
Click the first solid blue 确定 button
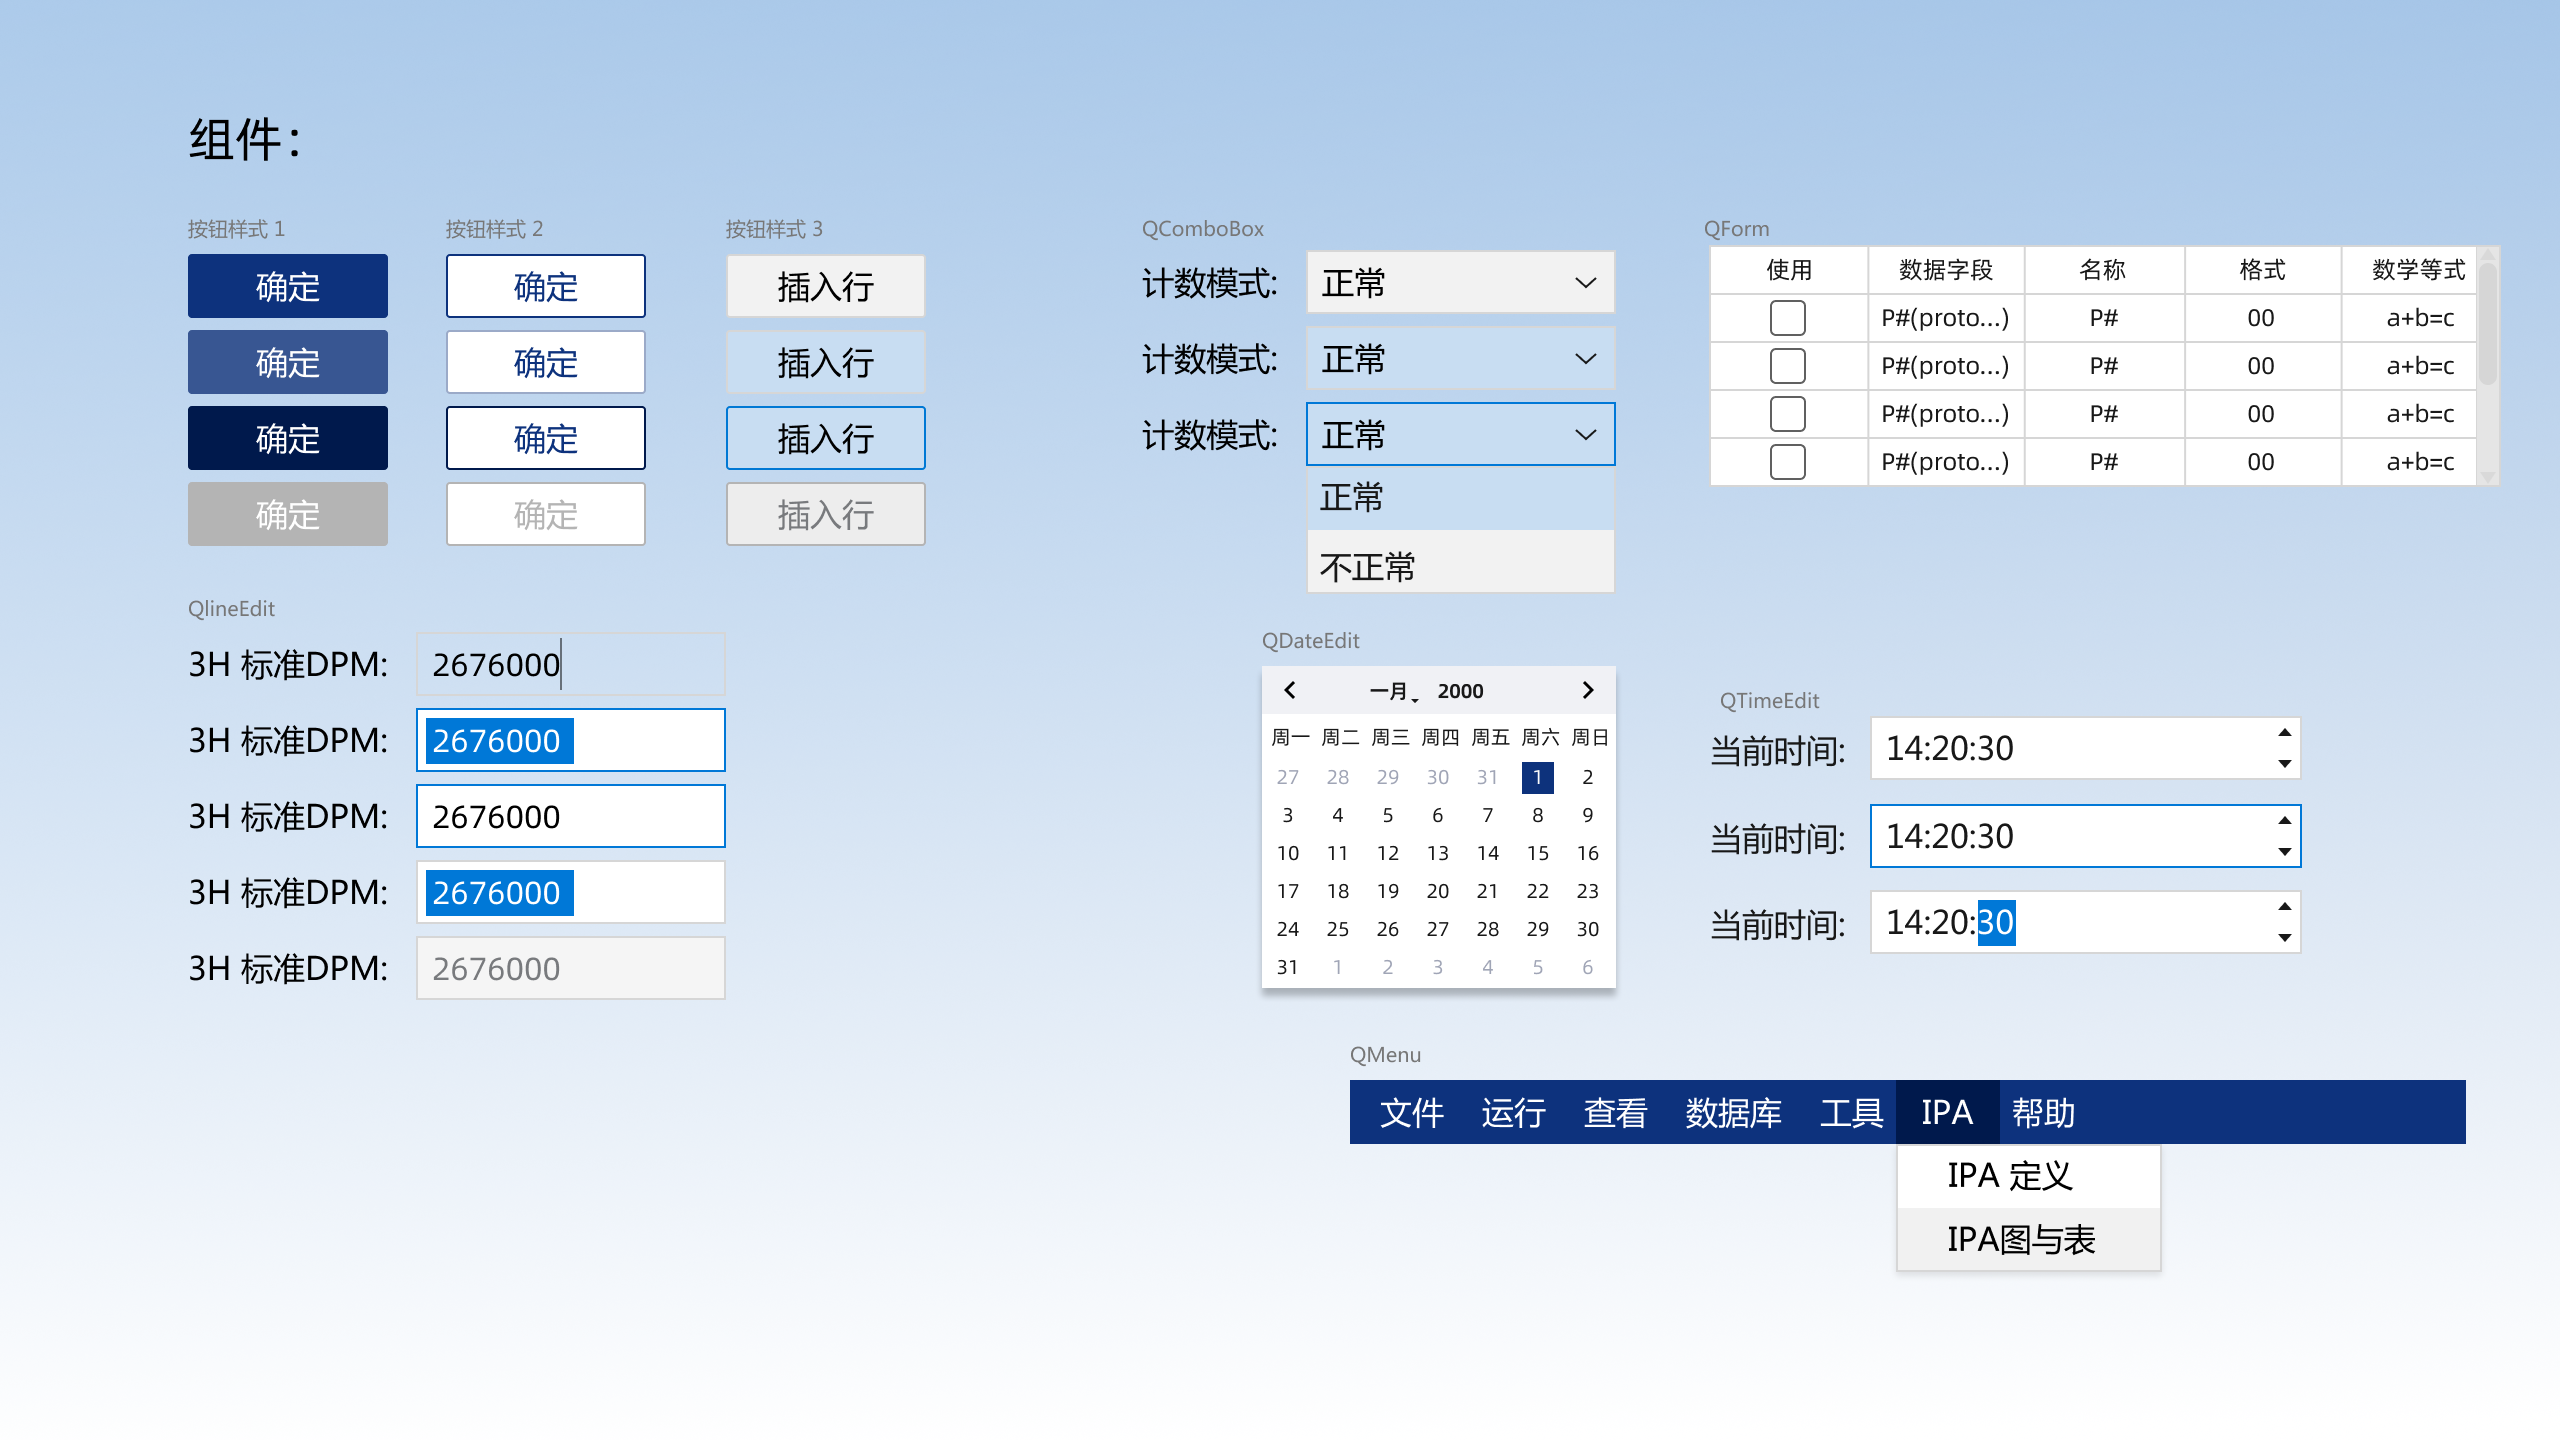pyautogui.click(x=287, y=286)
